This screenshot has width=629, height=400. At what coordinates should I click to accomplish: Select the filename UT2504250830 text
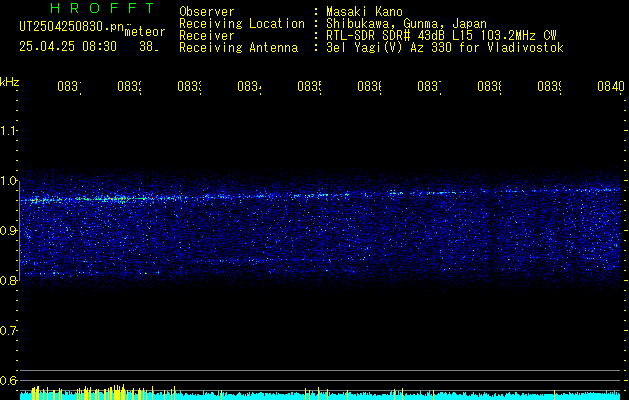(x=72, y=27)
